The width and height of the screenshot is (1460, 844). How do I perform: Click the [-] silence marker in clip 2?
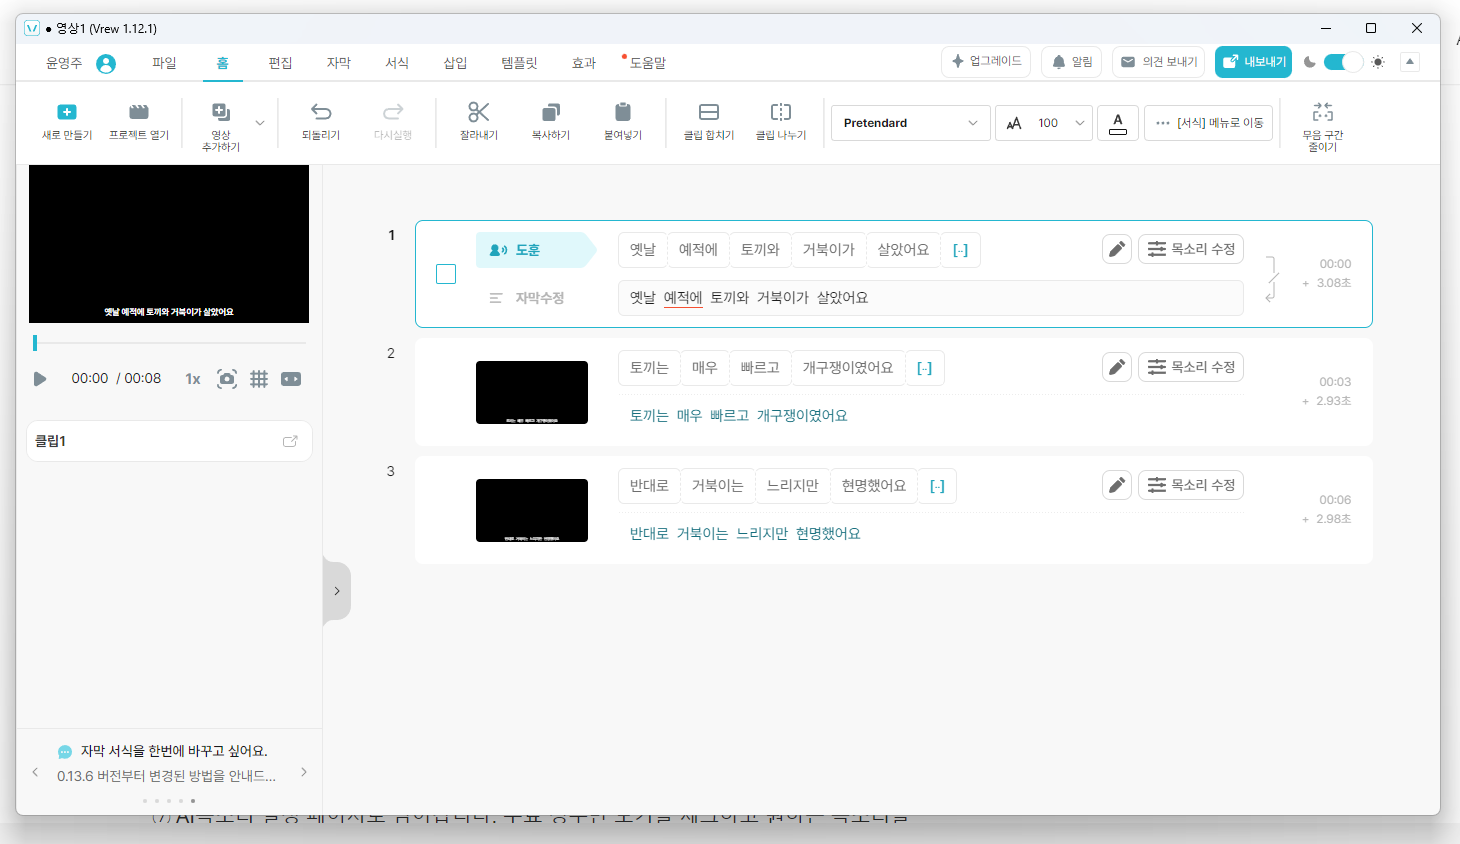click(x=924, y=368)
